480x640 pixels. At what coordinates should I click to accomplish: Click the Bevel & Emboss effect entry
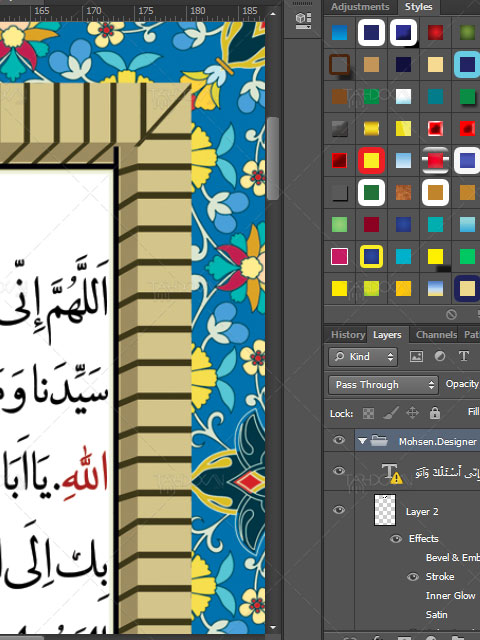pyautogui.click(x=453, y=558)
